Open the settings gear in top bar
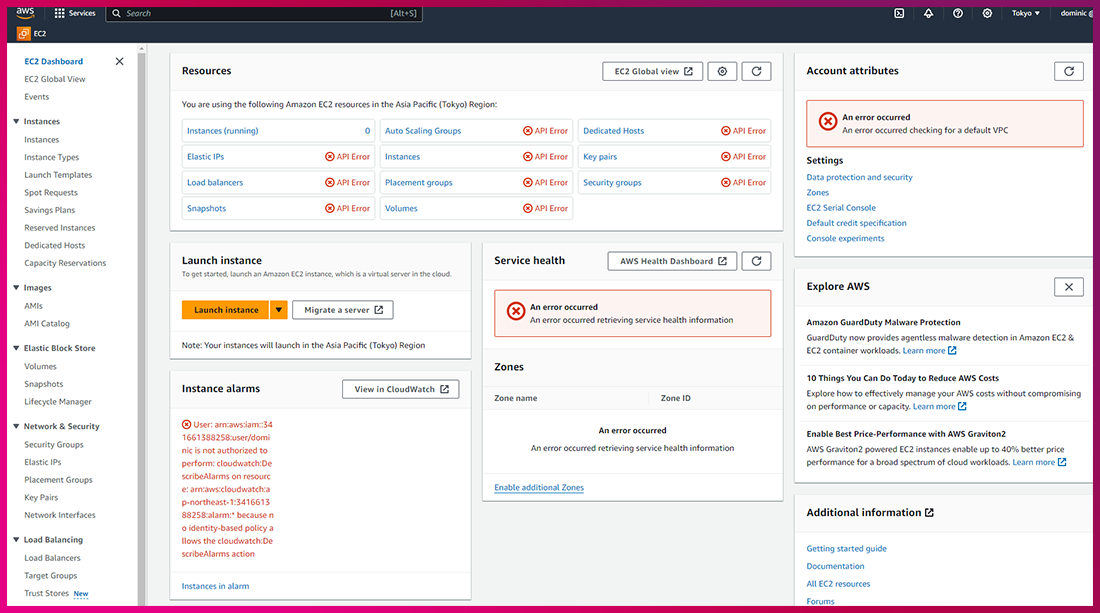The height and width of the screenshot is (613, 1100). [987, 13]
